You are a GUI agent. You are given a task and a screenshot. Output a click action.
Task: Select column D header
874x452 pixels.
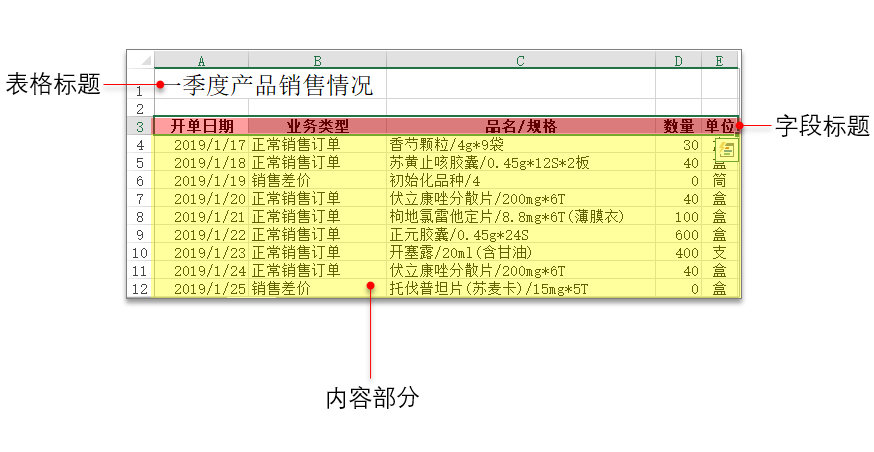click(678, 60)
